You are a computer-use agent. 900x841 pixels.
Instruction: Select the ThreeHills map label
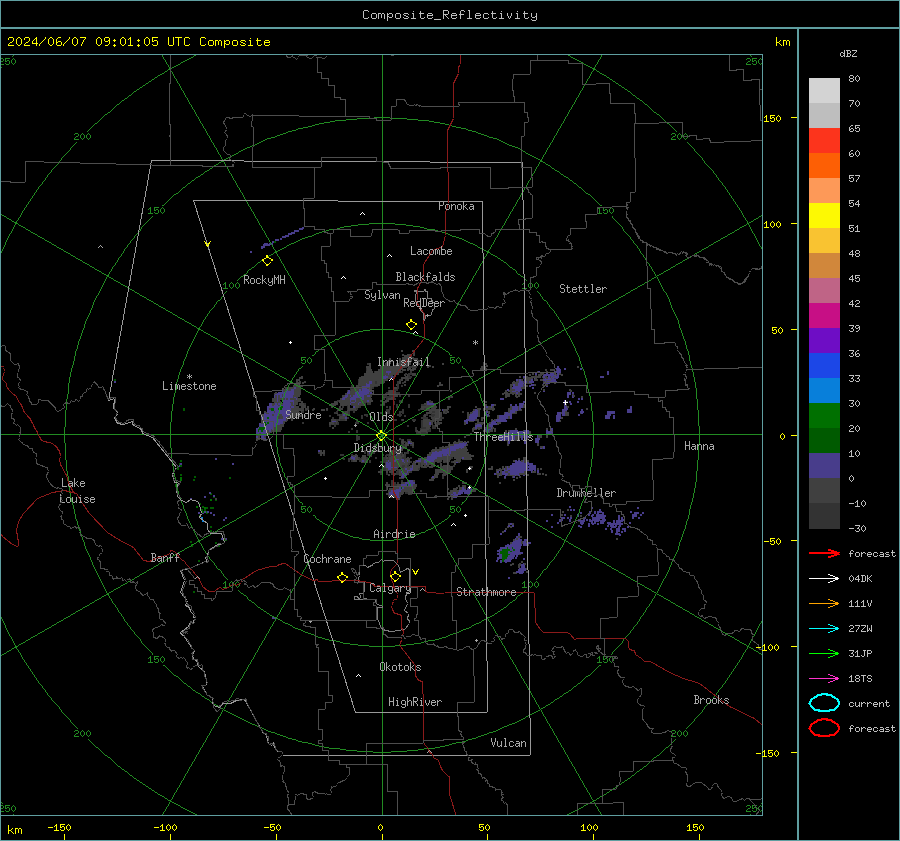[x=503, y=437]
